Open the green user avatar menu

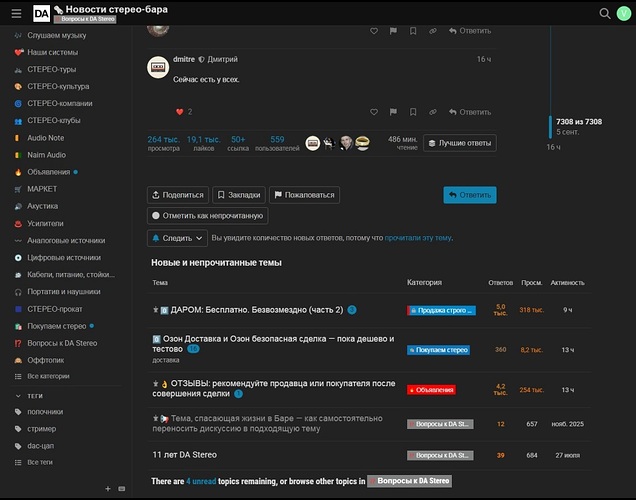624,13
